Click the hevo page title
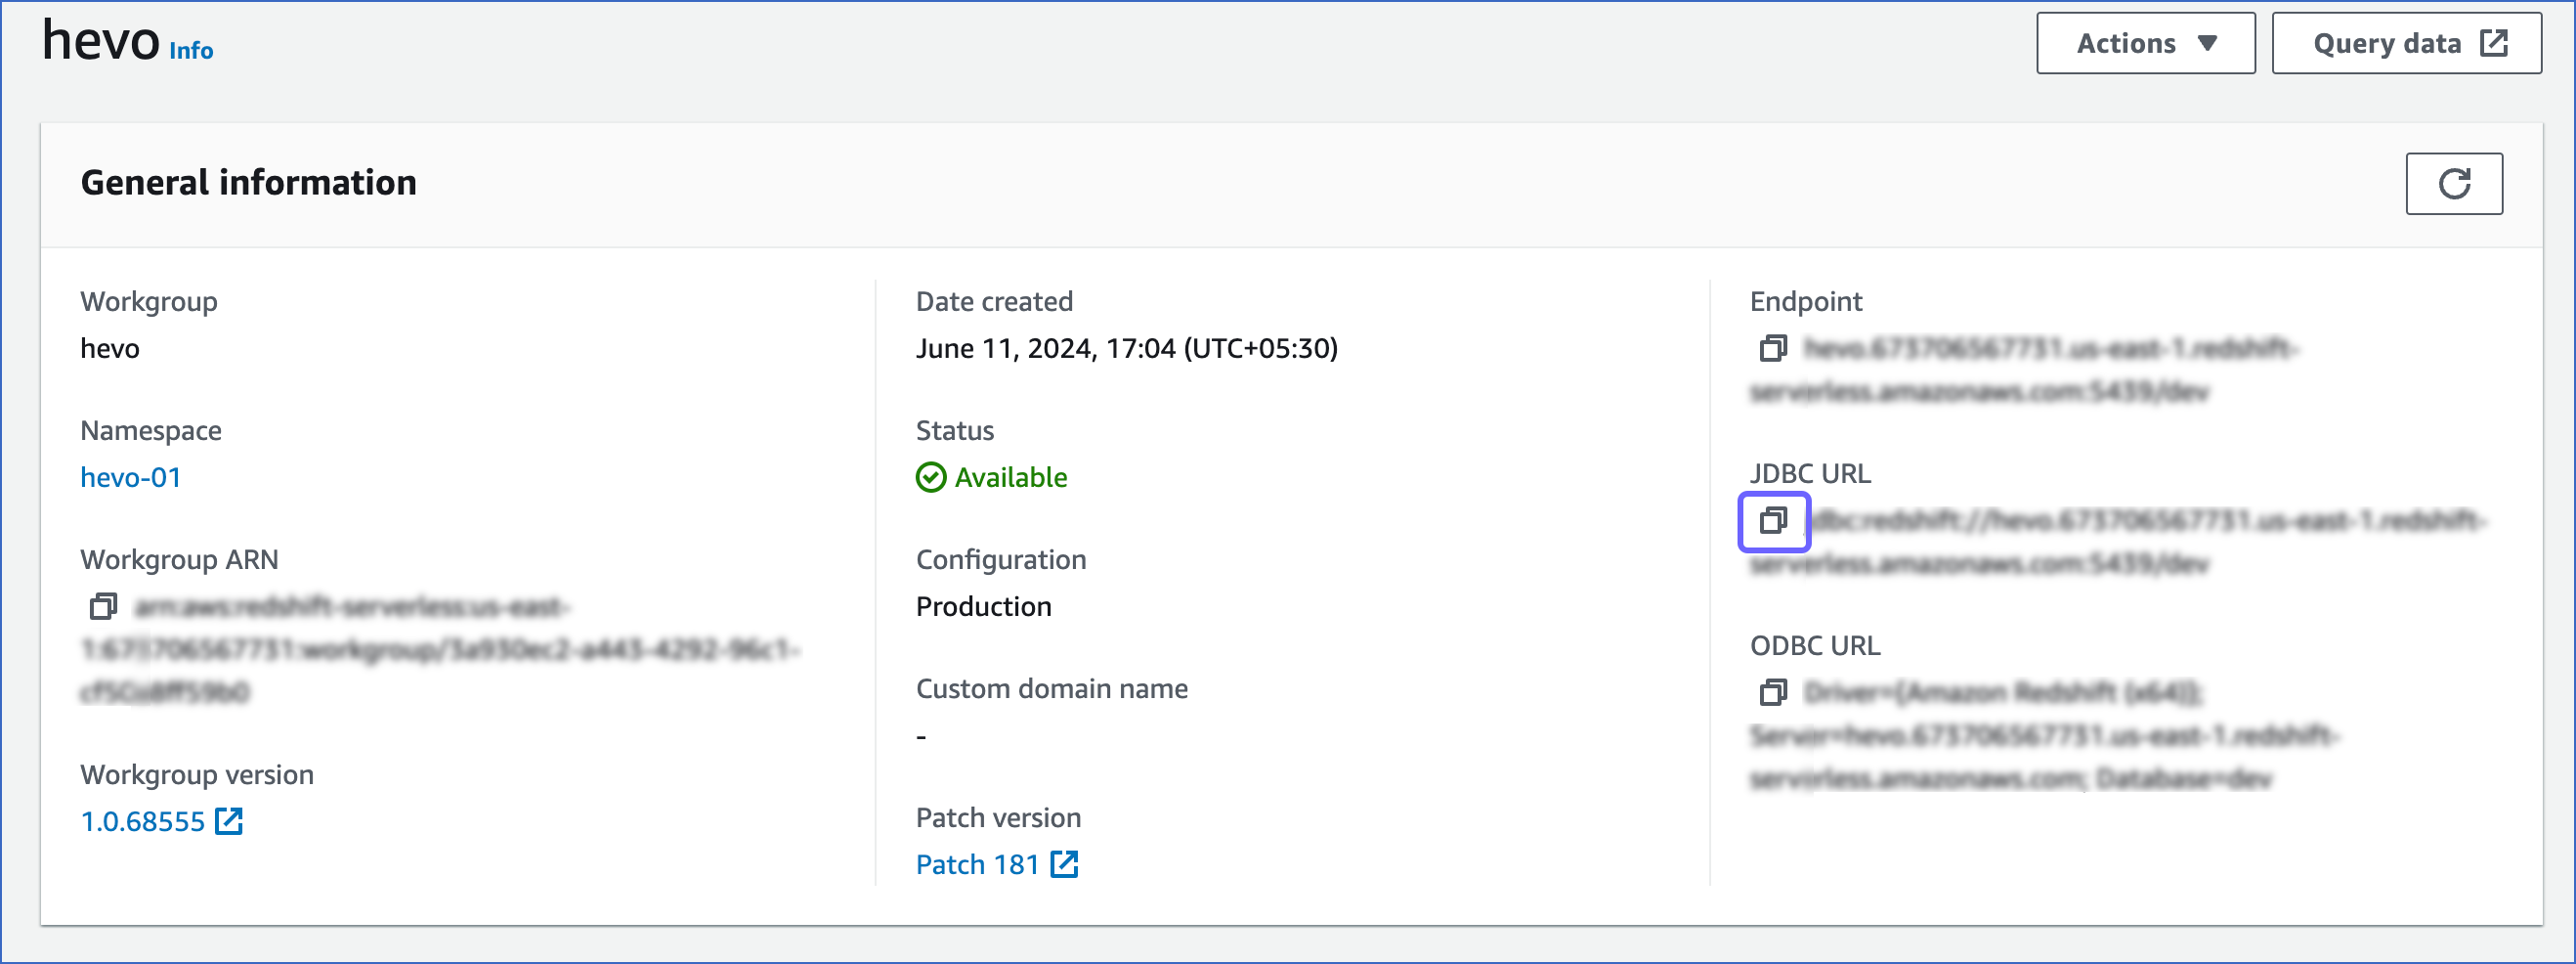Viewport: 2576px width, 964px height. (x=101, y=40)
